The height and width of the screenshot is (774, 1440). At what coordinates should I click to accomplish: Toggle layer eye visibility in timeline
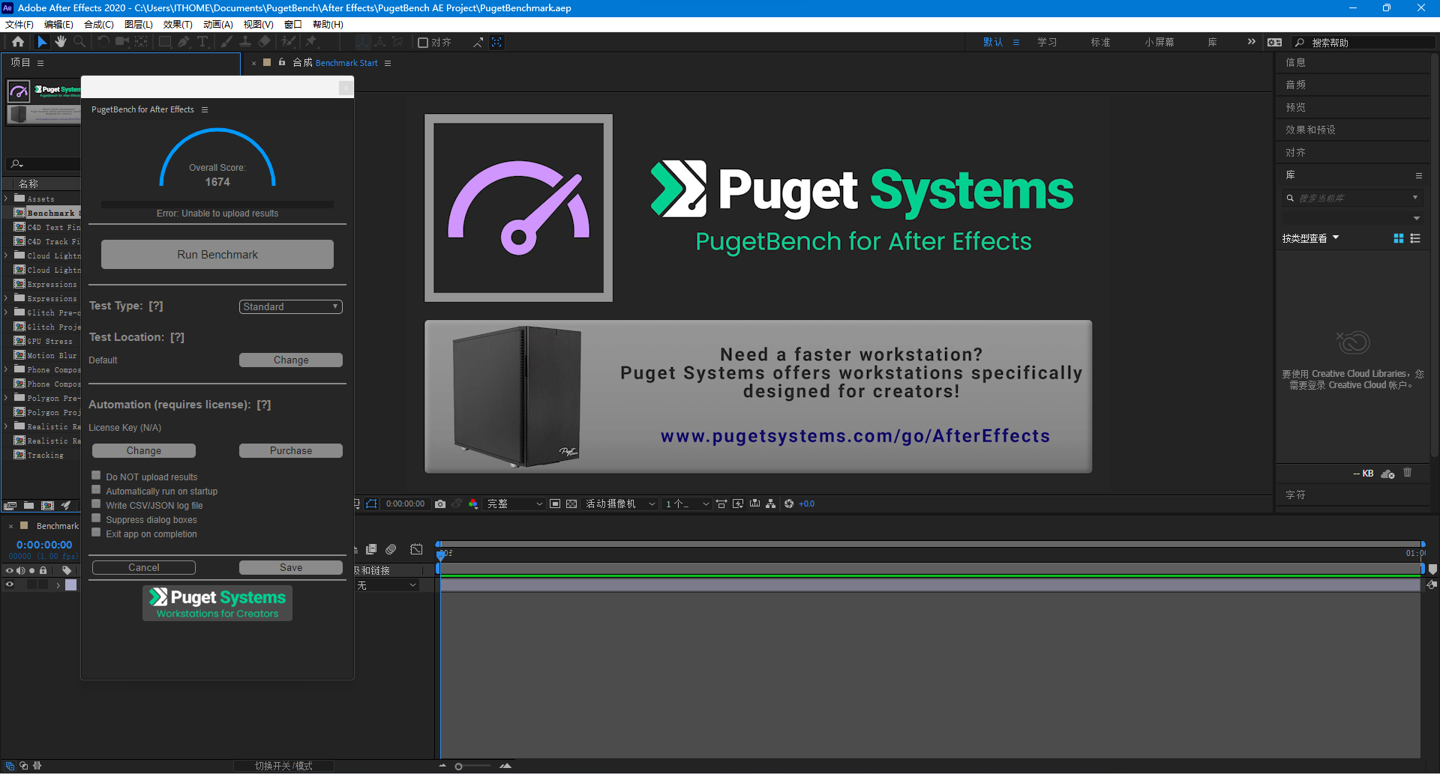tap(9, 585)
